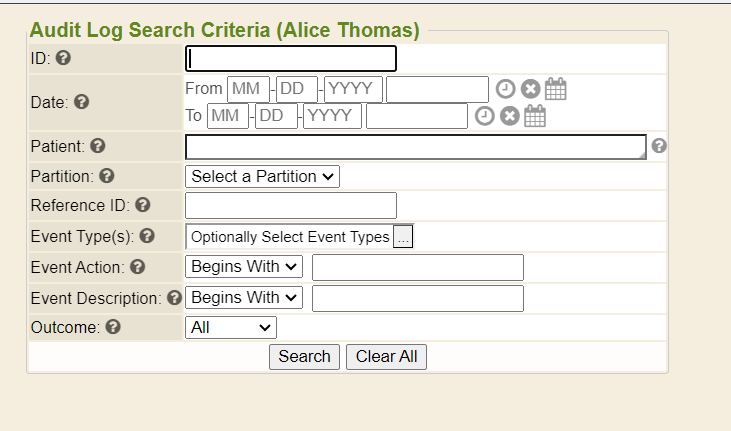731x431 pixels.
Task: Open the Select a Partition dropdown
Action: (262, 176)
